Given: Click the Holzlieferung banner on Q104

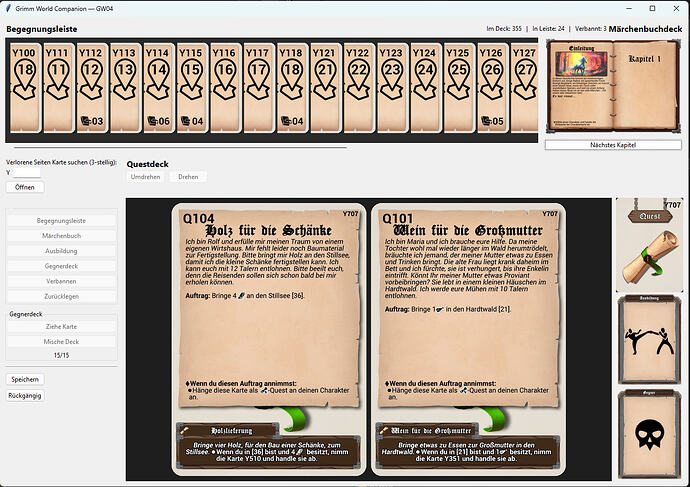Looking at the screenshot, I should point(228,431).
